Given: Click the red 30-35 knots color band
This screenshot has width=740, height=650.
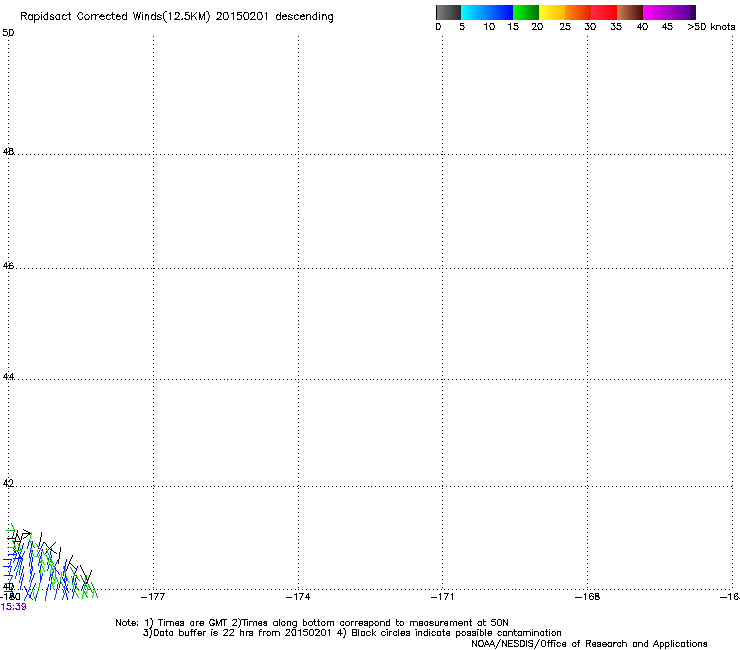Looking at the screenshot, I should pos(604,12).
